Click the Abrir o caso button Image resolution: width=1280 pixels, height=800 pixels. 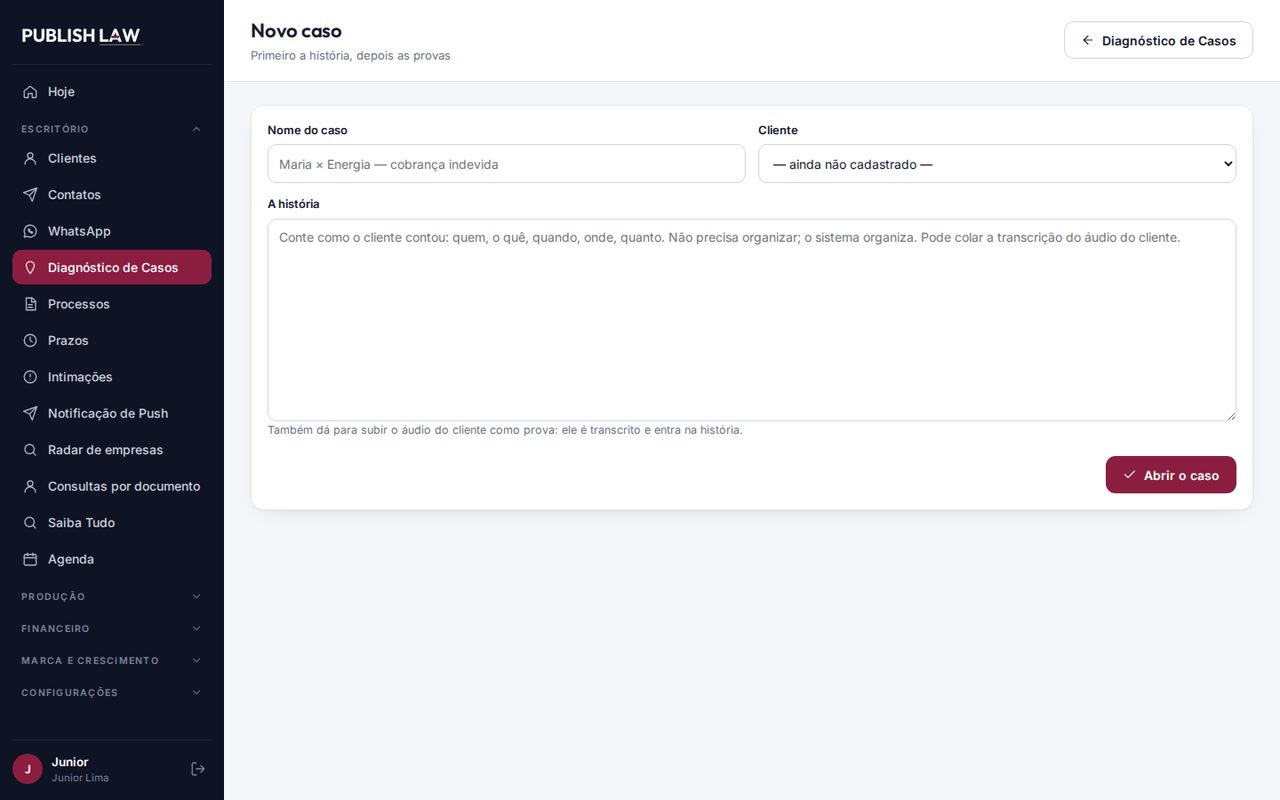tap(1171, 475)
